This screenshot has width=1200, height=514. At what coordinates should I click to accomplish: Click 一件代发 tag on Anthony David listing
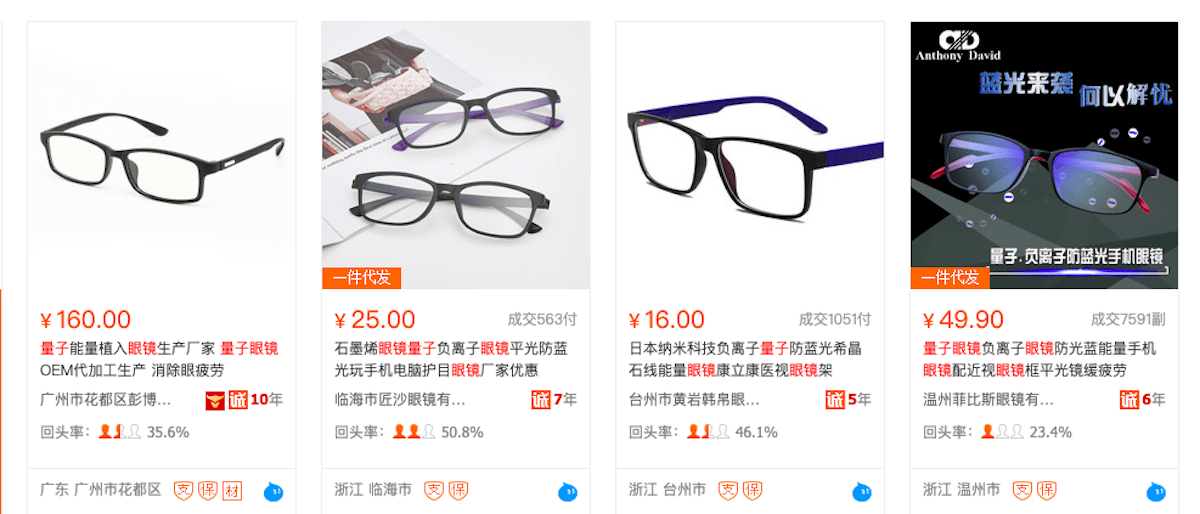point(950,278)
